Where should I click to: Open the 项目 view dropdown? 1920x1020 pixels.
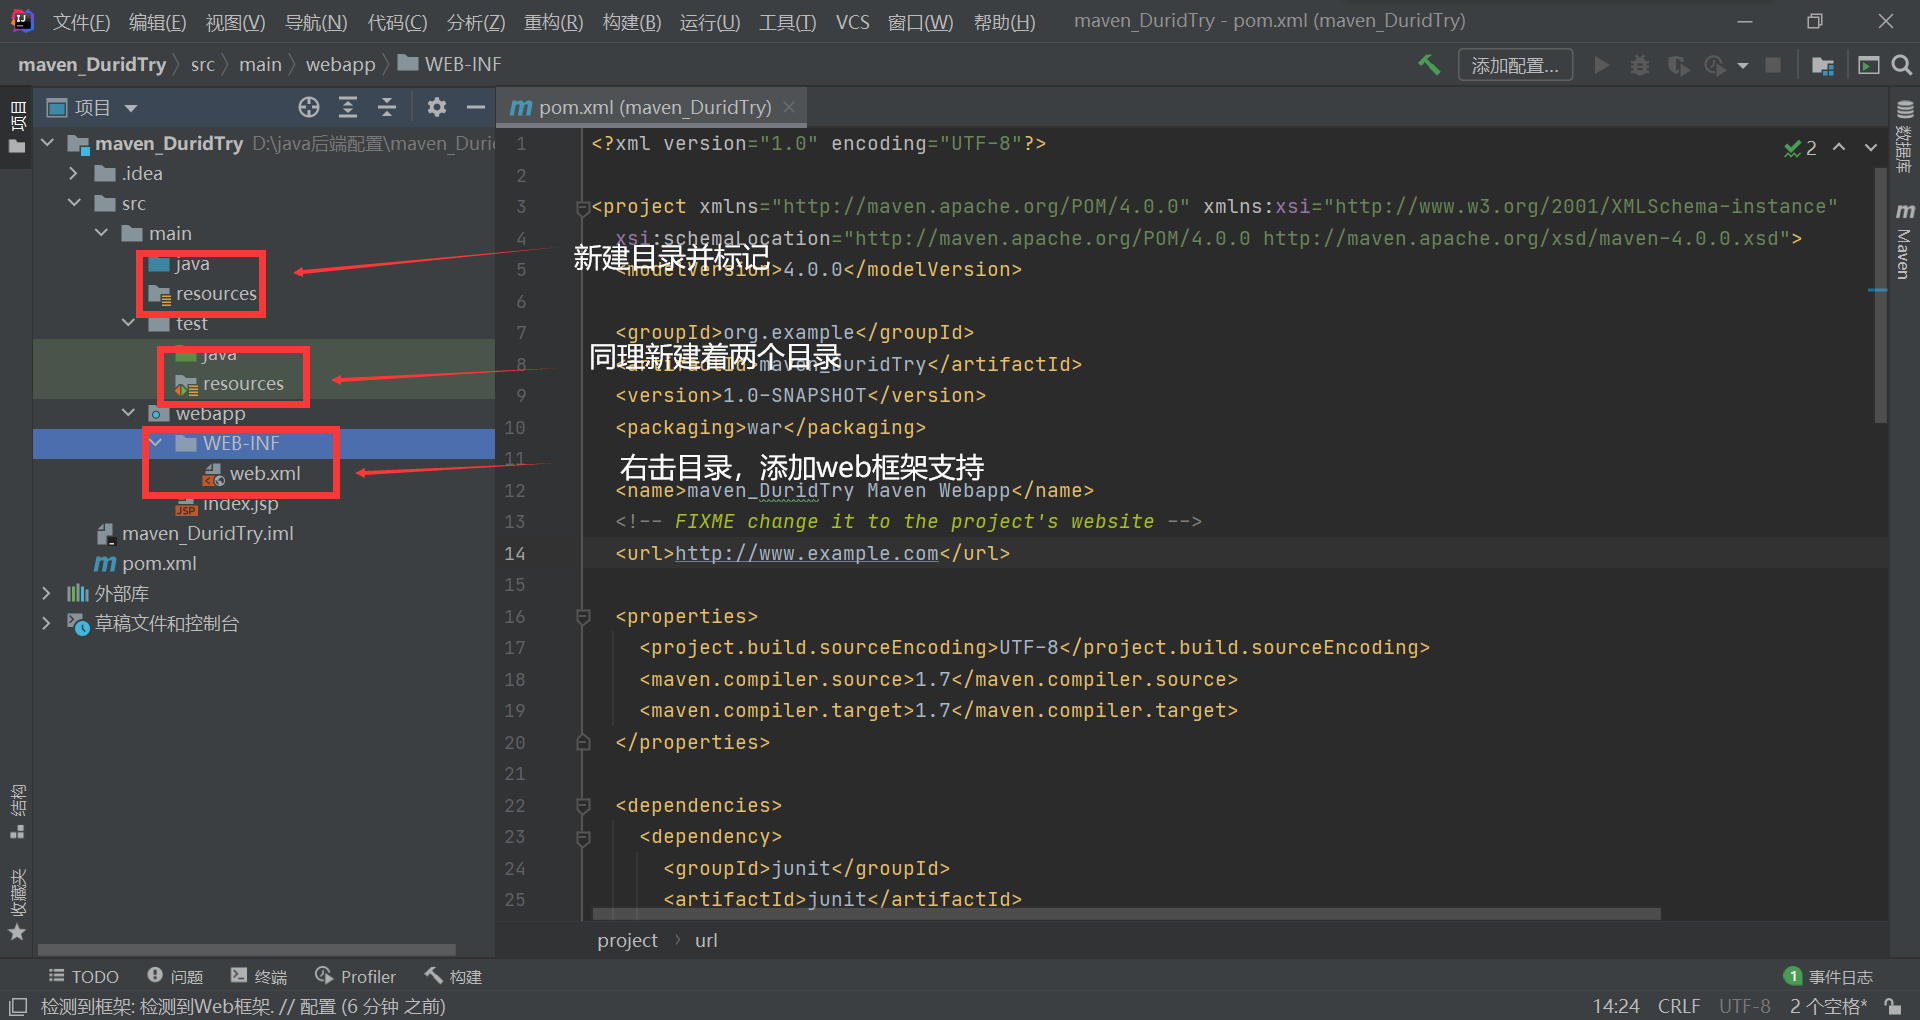click(131, 108)
